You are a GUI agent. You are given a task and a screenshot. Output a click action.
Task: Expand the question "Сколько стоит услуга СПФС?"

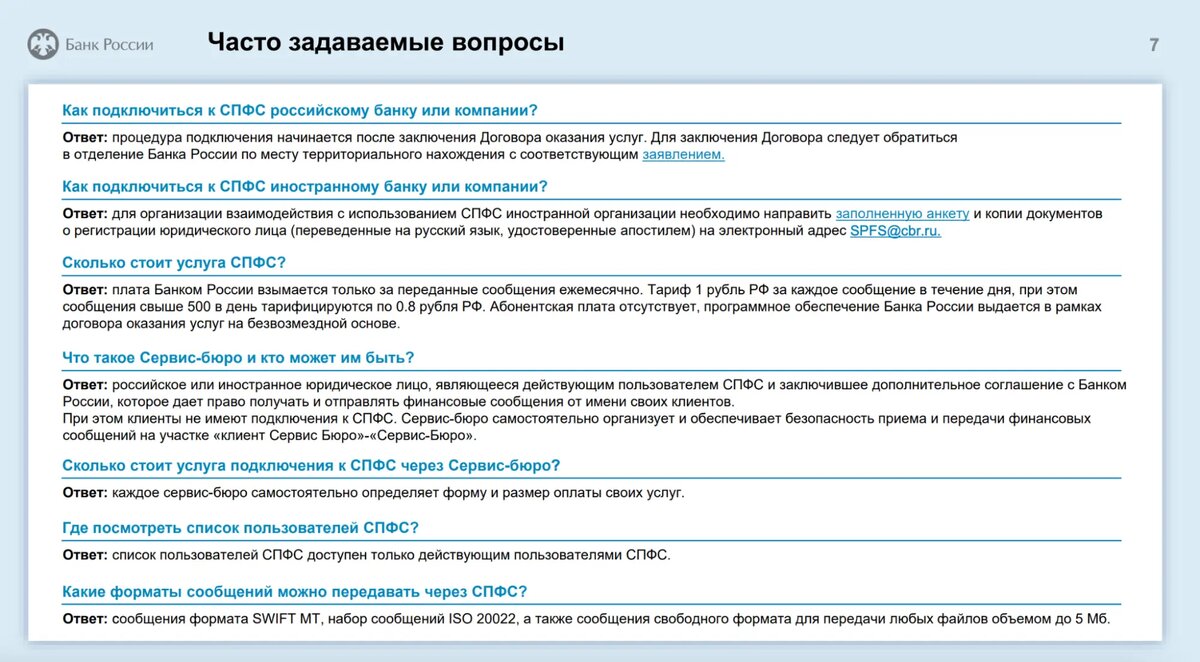pyautogui.click(x=170, y=262)
